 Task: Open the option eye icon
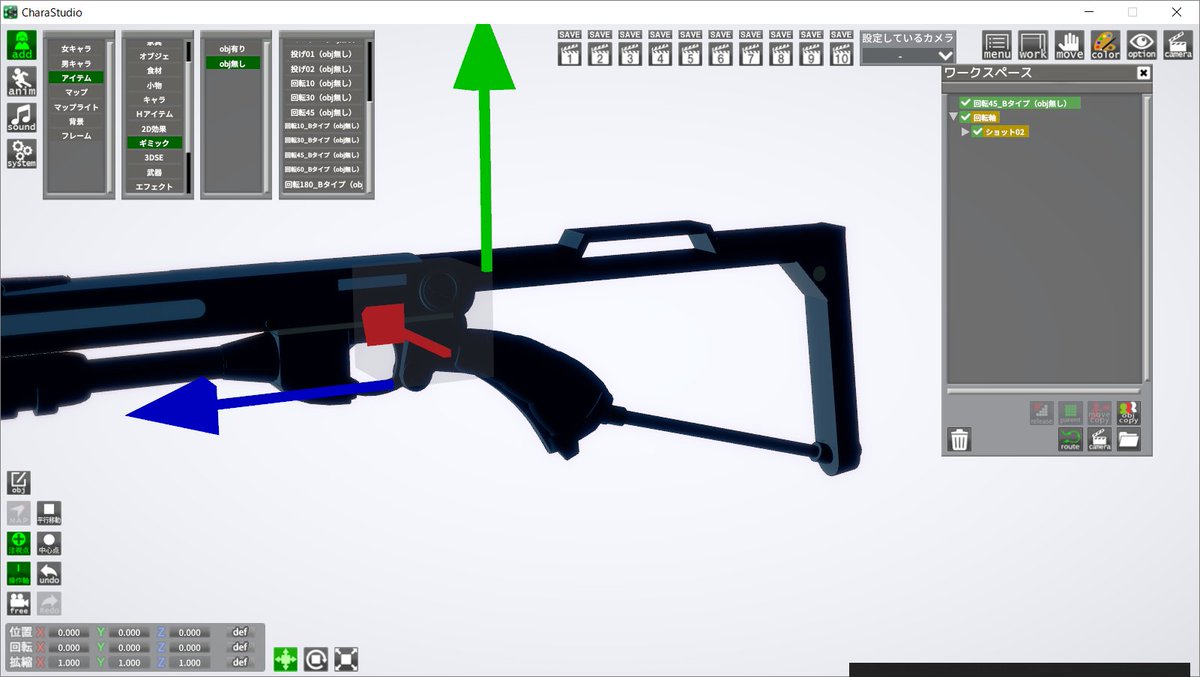click(1141, 46)
